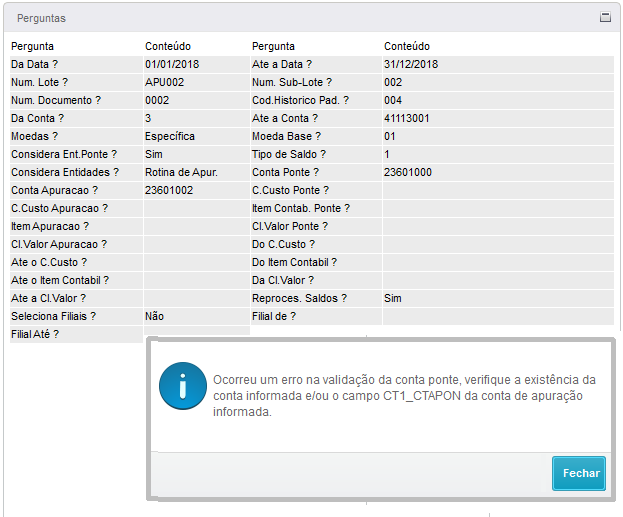Click empty content cell of C.Custo Apuracao

pos(197,208)
